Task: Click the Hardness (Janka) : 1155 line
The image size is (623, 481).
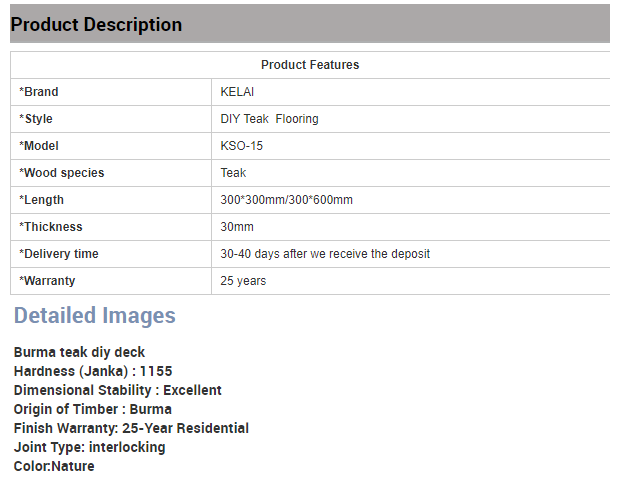Action: coord(93,371)
